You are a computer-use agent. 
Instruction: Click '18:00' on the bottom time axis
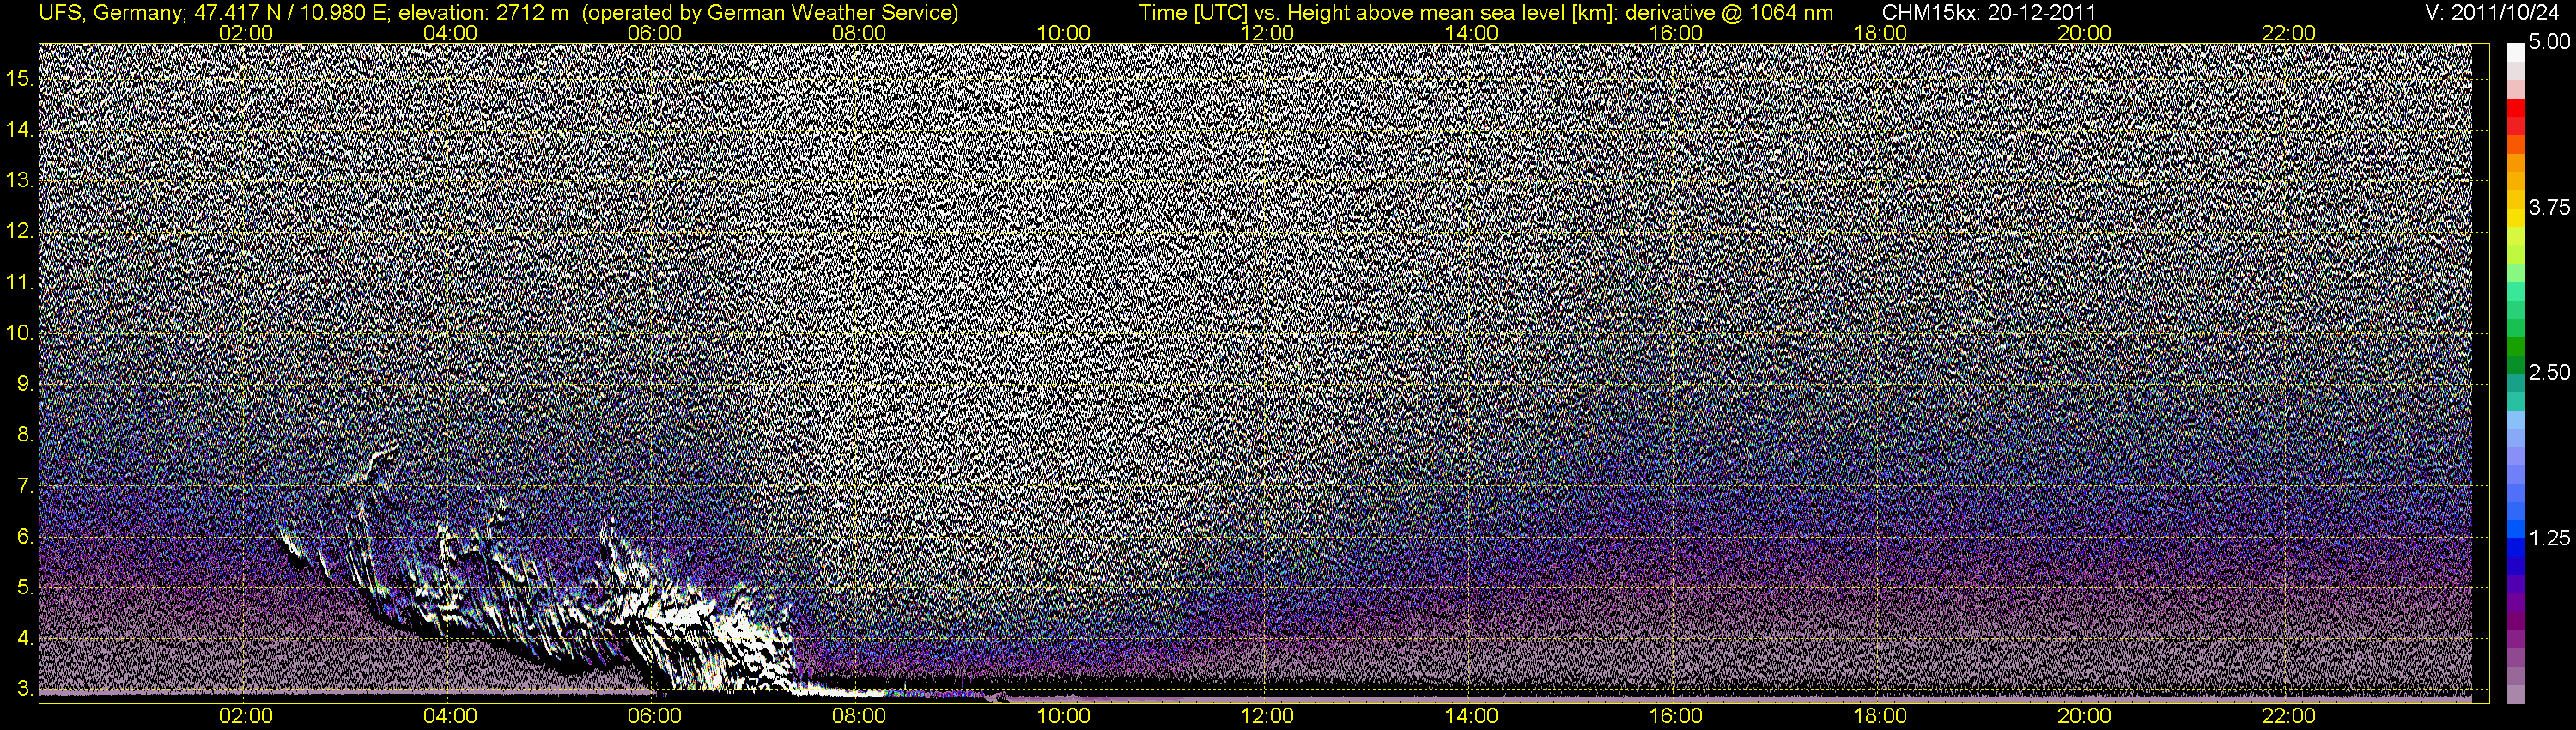[1880, 716]
